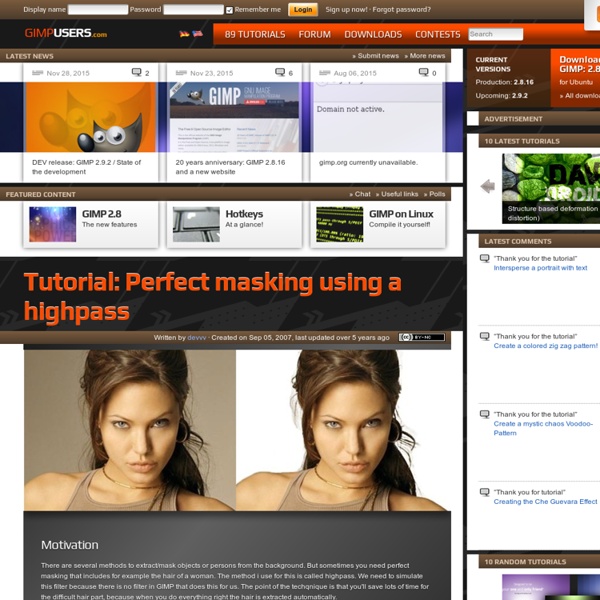Screen dimensions: 600x600
Task: Click the Creative Commons BY-NC license badge
Action: [422, 337]
